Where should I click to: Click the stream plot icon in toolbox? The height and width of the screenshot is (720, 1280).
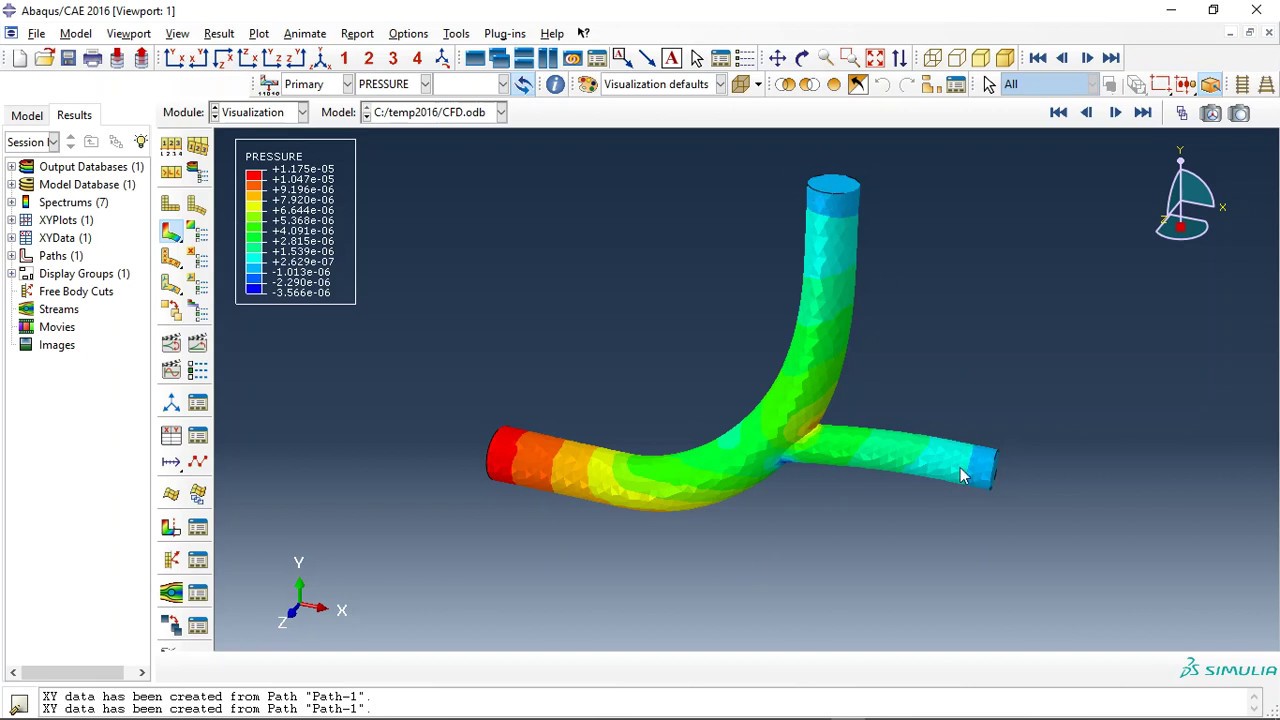click(x=171, y=592)
